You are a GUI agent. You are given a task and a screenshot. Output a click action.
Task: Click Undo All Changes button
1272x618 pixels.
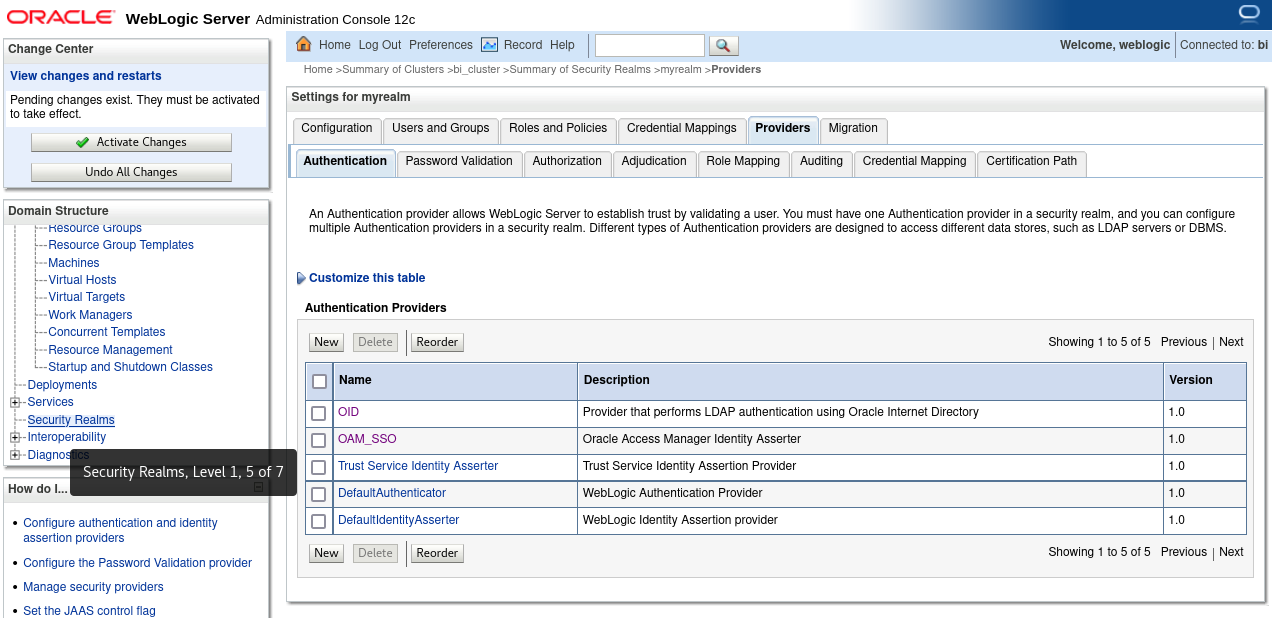click(x=131, y=172)
